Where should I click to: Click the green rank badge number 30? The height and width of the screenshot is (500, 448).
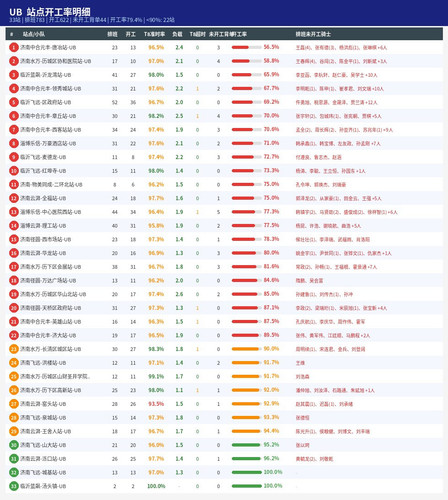14,445
